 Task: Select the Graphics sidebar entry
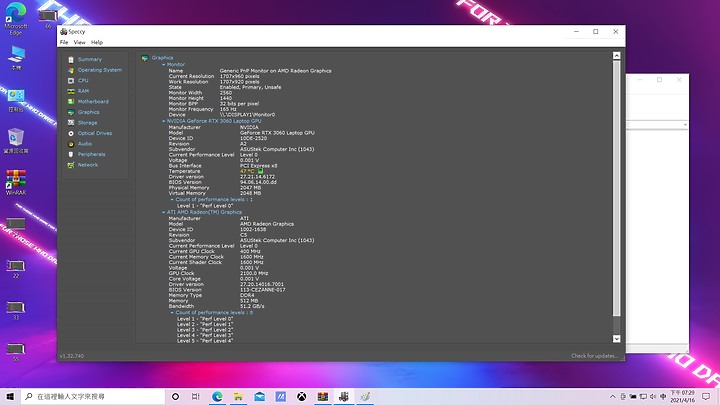coord(88,112)
